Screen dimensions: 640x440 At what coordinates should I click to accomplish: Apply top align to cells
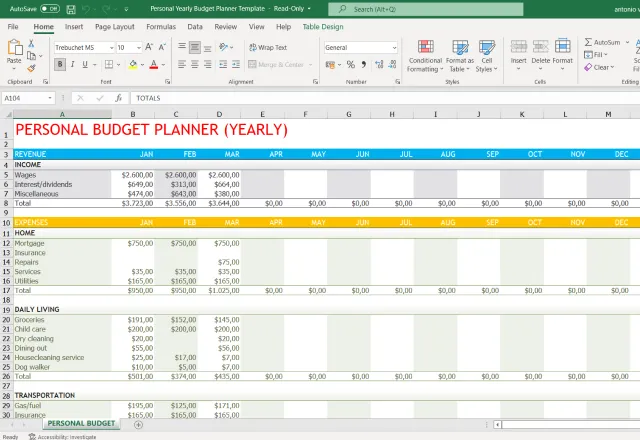pyautogui.click(x=182, y=47)
